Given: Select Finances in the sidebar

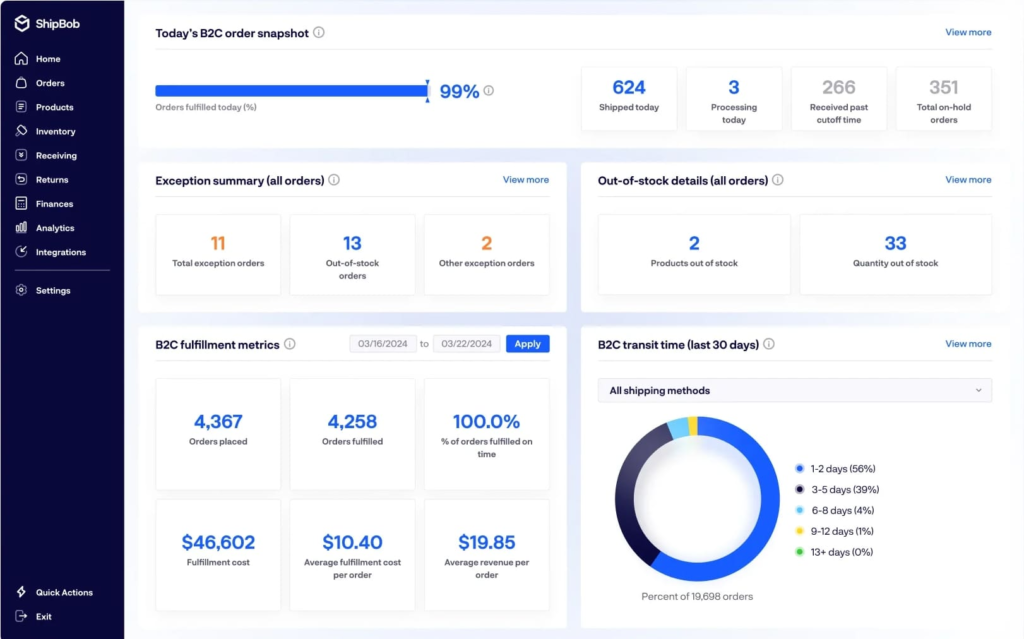Looking at the screenshot, I should [x=54, y=204].
